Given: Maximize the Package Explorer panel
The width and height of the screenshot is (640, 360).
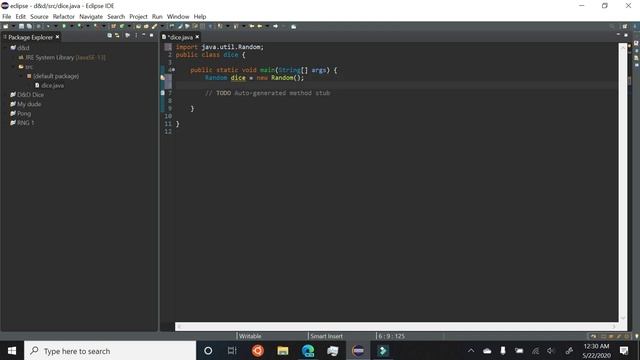Looking at the screenshot, I should (x=151, y=36).
